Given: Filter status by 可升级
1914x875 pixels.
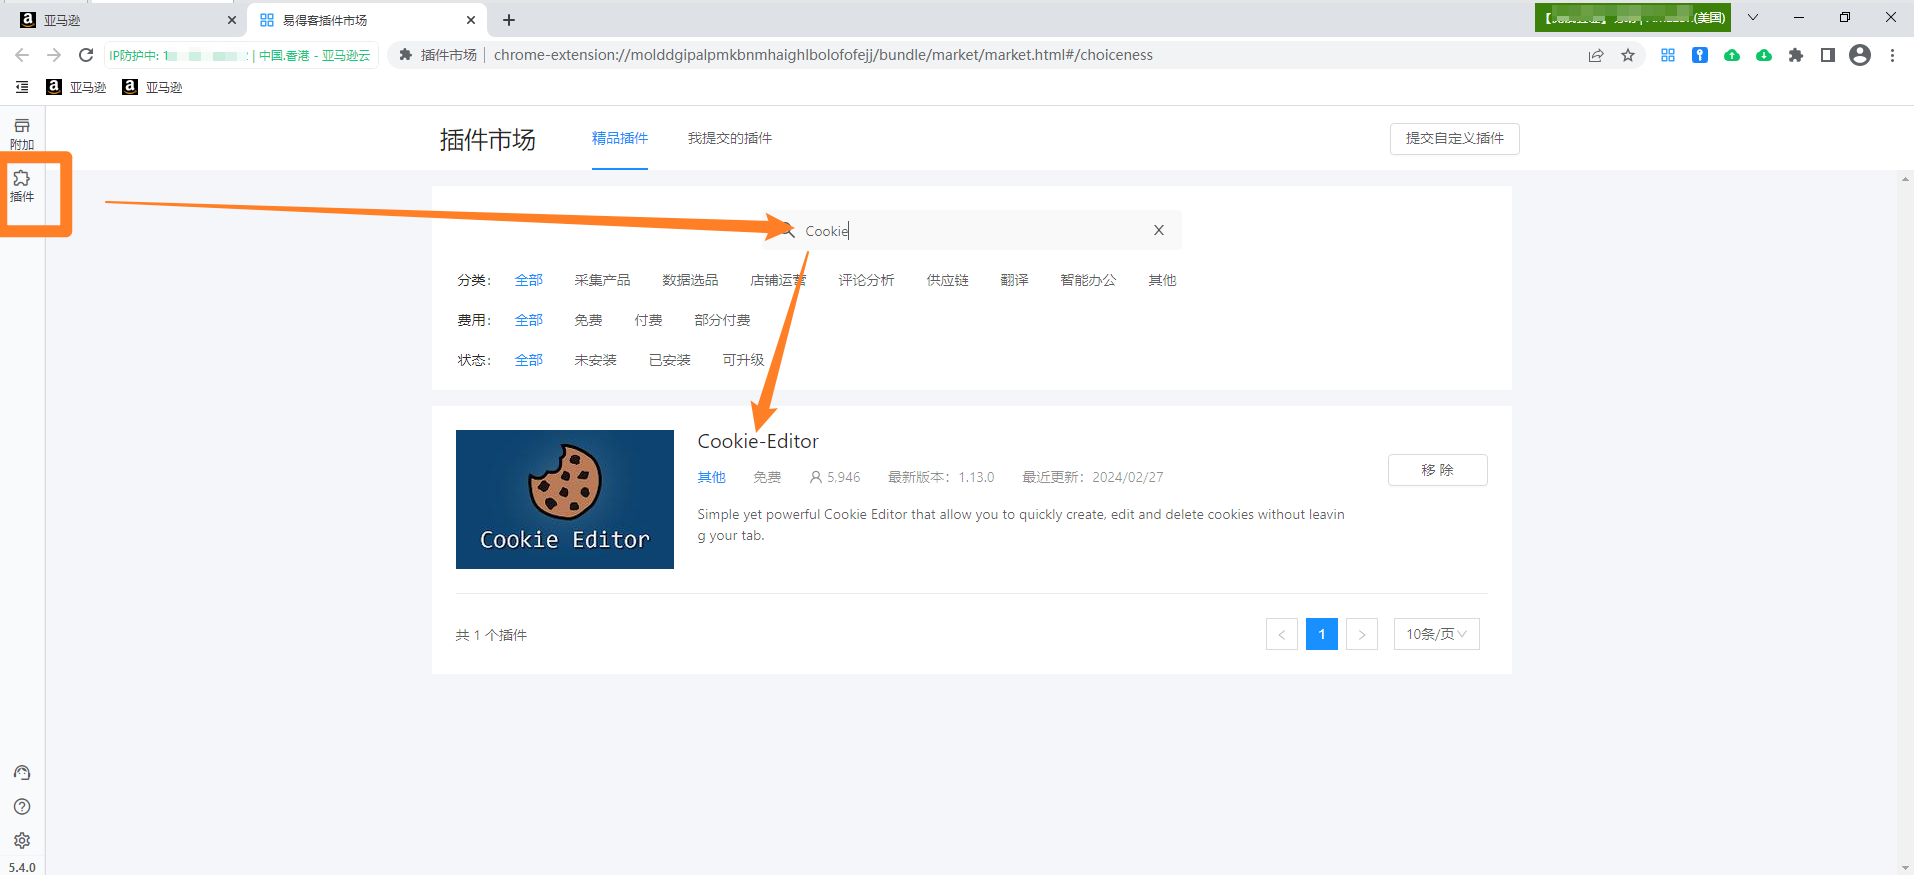Looking at the screenshot, I should tap(743, 360).
